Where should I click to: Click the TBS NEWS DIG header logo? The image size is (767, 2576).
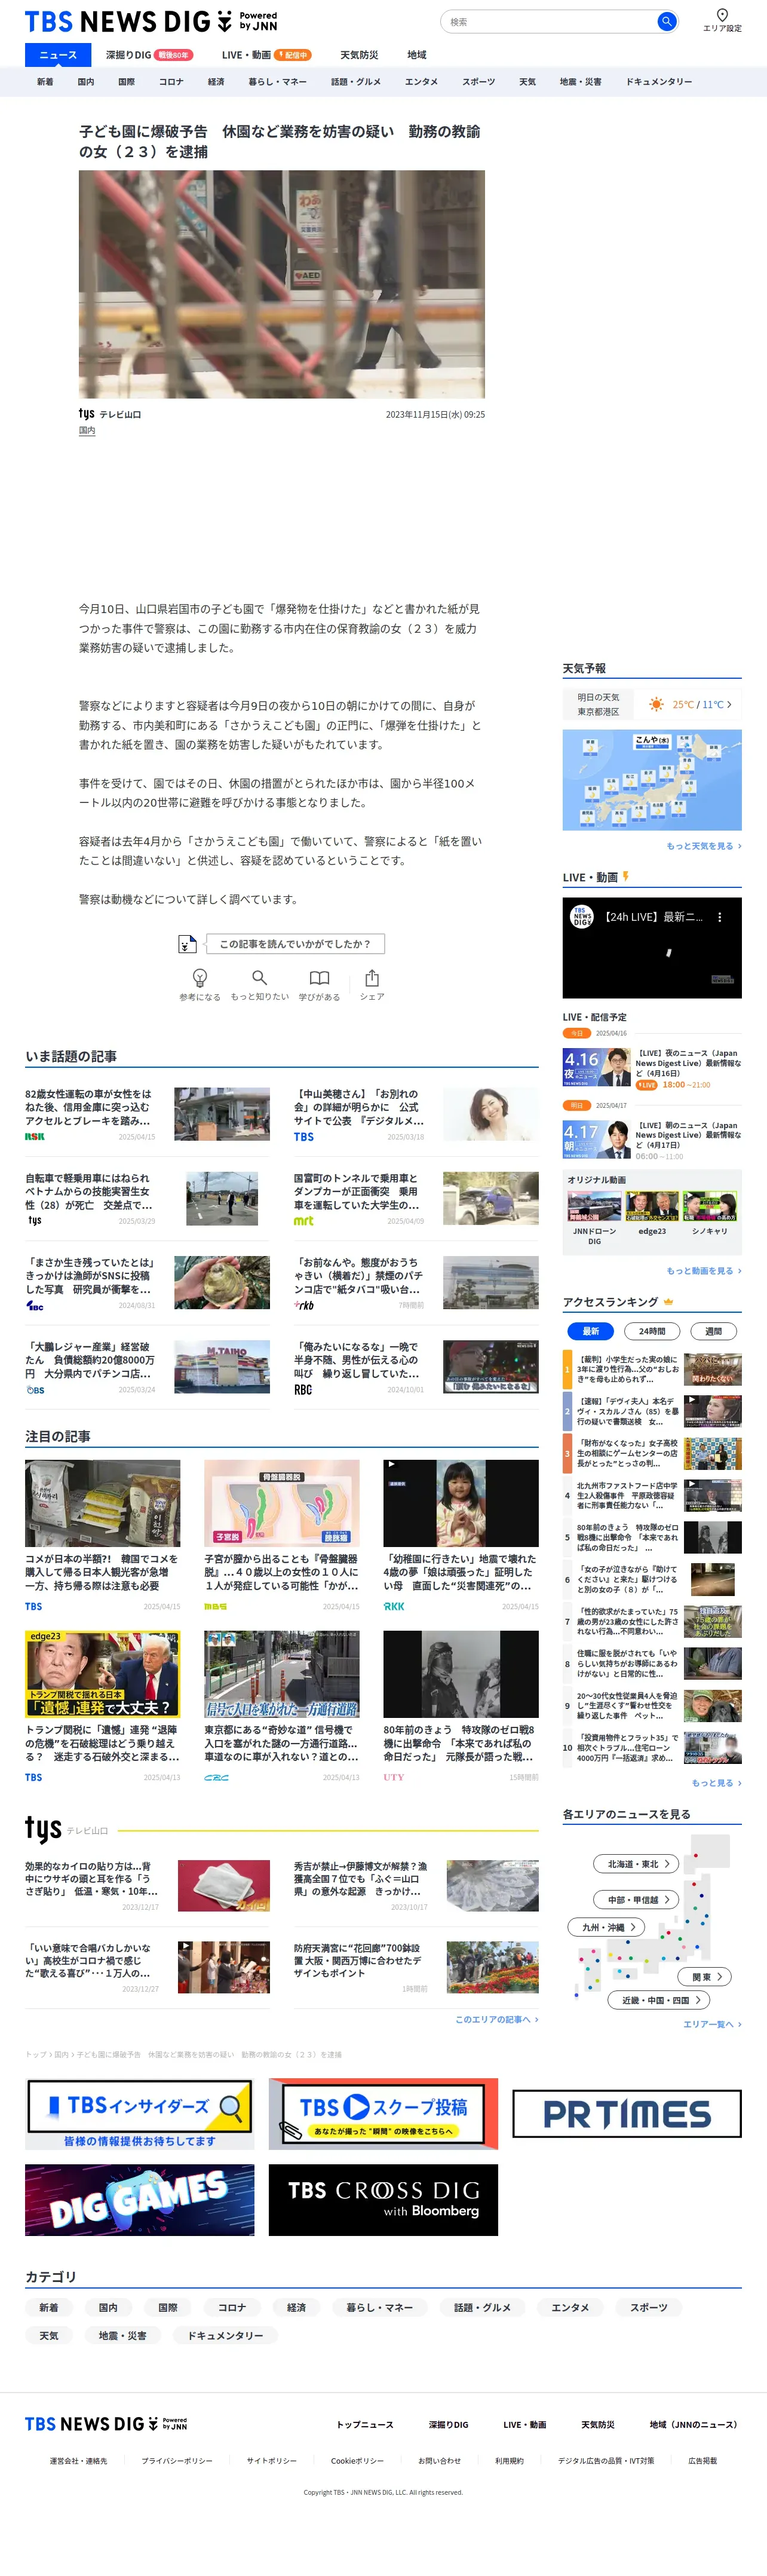(151, 21)
